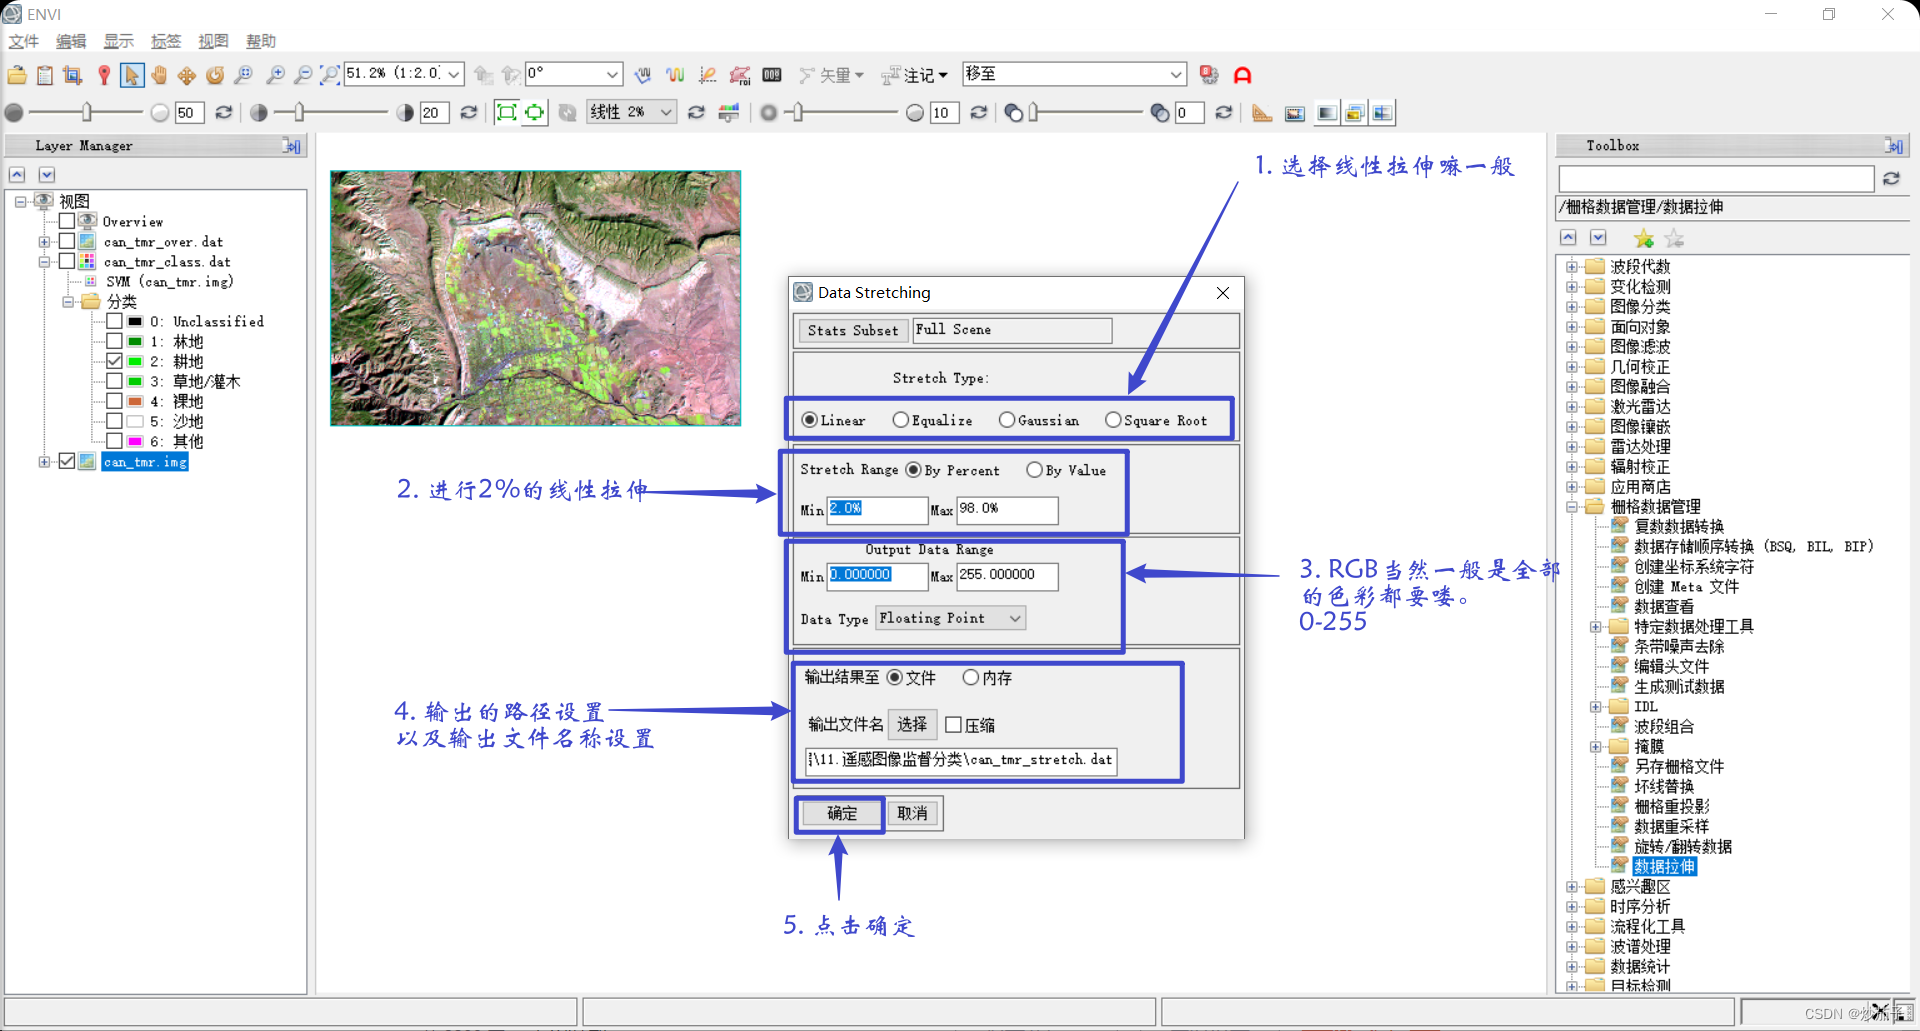
Task: Click the 确定 button in Data Stretching
Action: pyautogui.click(x=842, y=813)
